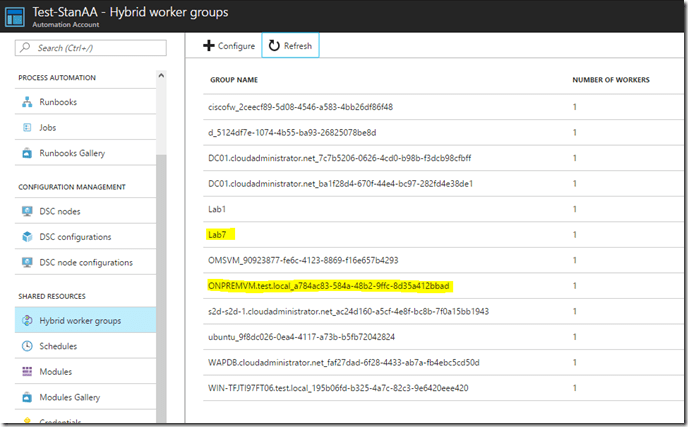Click the Schedules clock icon
The height and width of the screenshot is (427, 688).
pos(27,346)
